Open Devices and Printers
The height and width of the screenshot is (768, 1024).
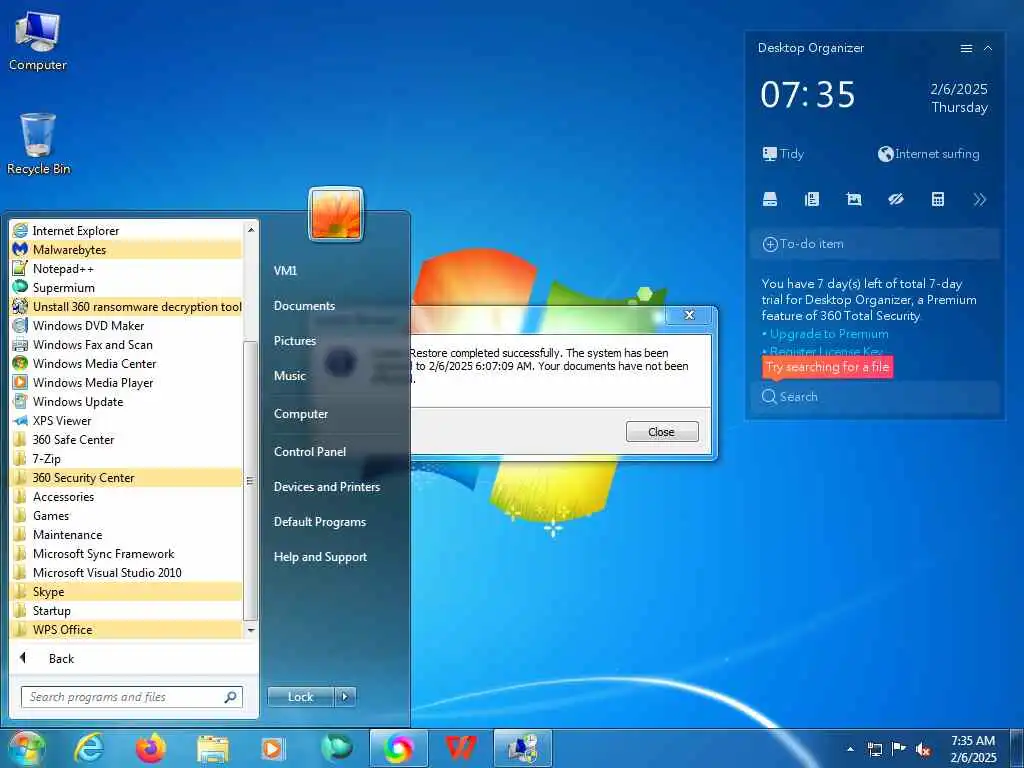327,487
